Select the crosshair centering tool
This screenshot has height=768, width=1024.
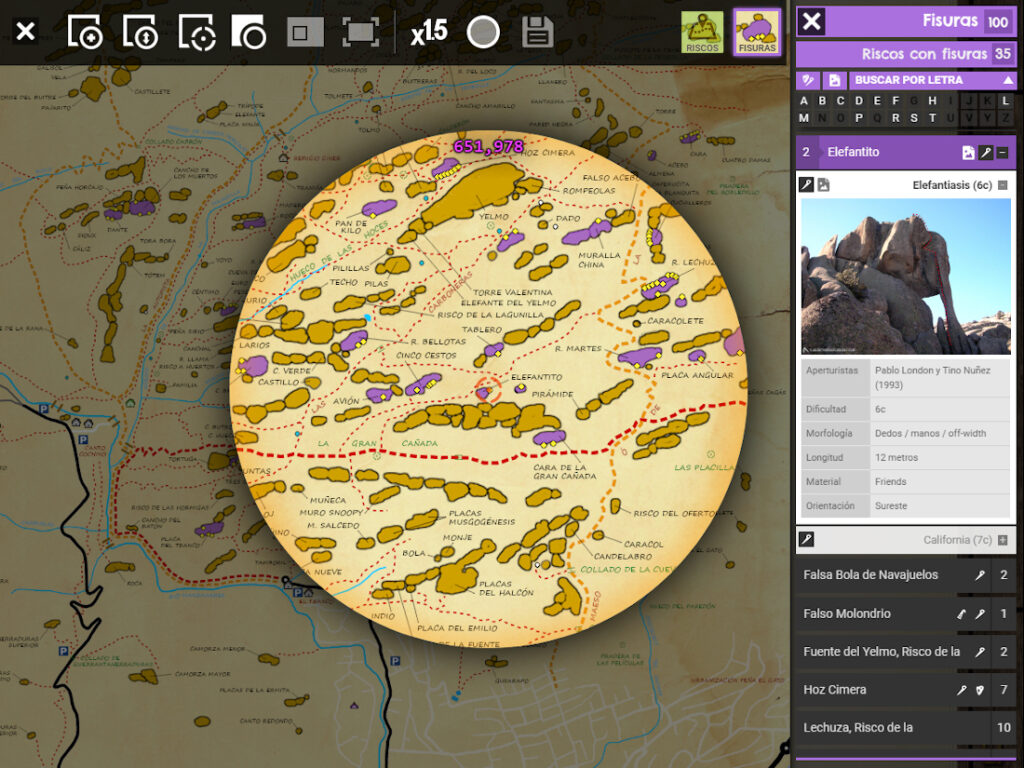[x=197, y=33]
